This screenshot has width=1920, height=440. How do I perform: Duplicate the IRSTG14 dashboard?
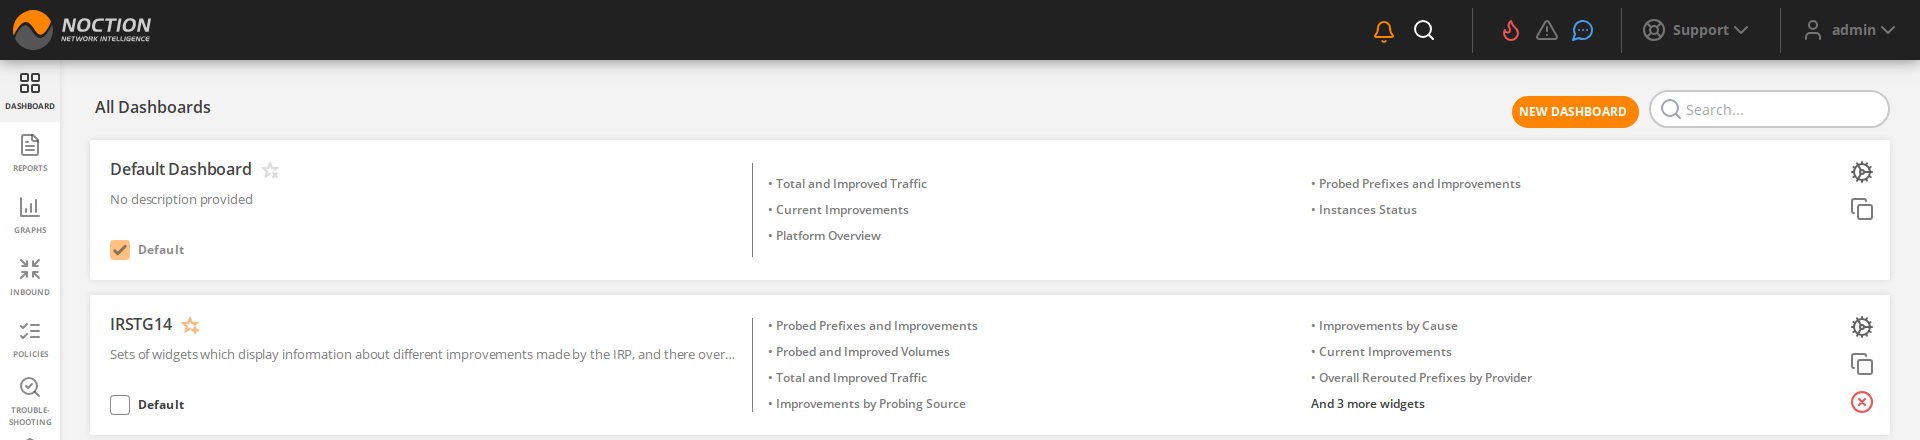point(1861,364)
